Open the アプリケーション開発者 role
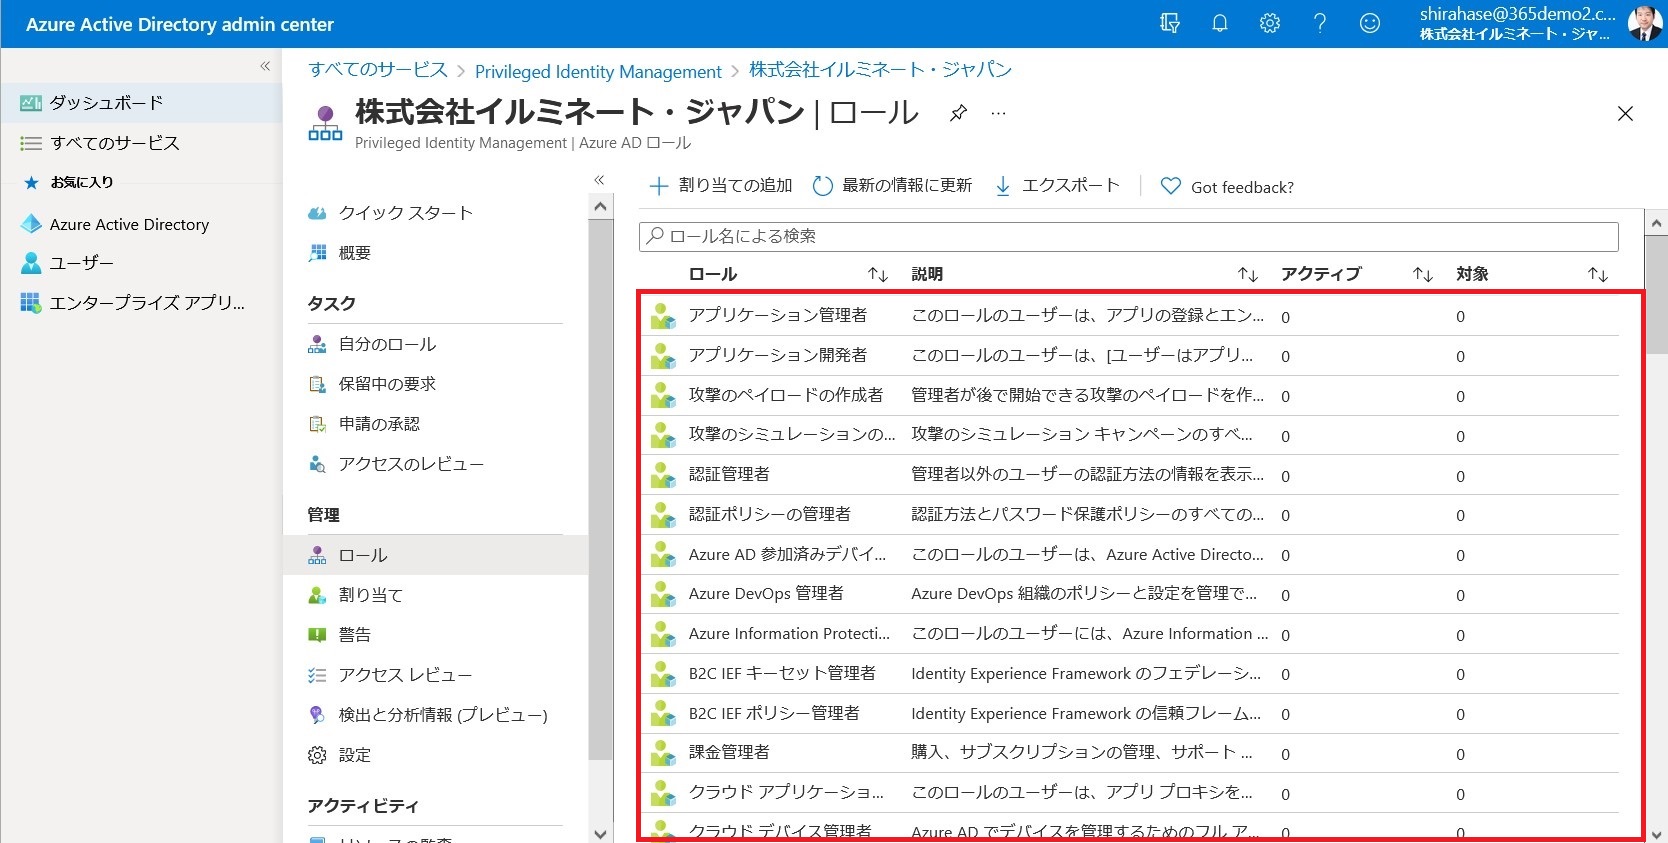Image resolution: width=1668 pixels, height=843 pixels. pos(778,355)
